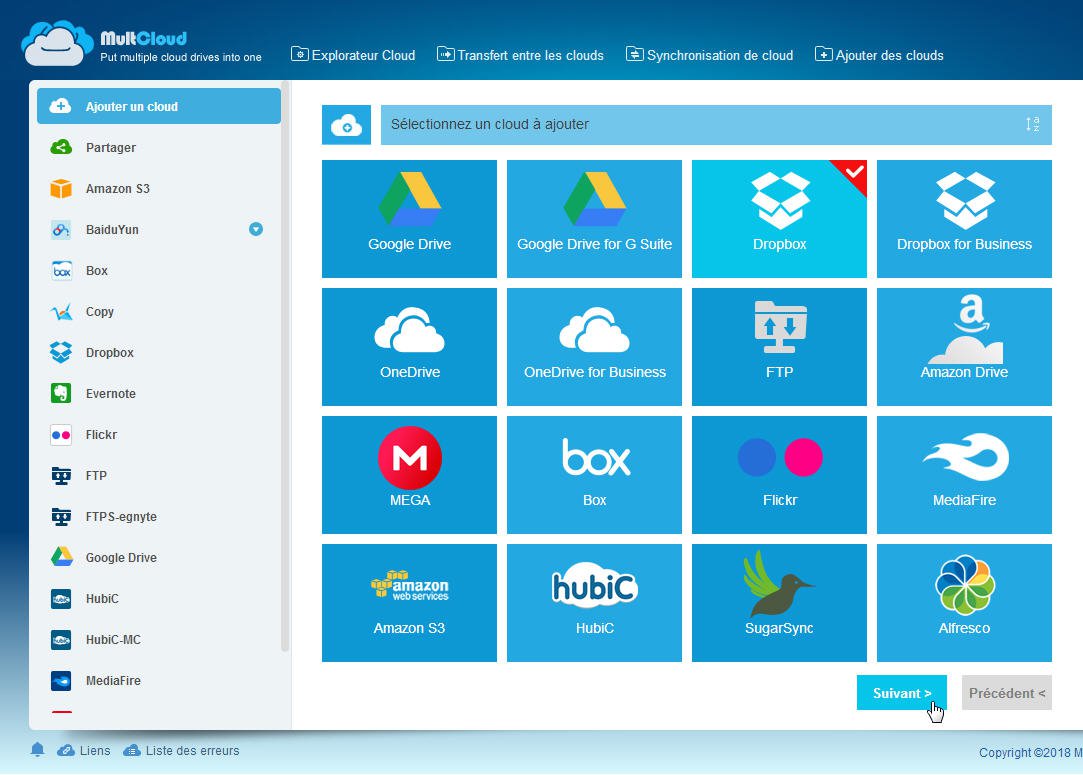
Task: Choose Google Drive for G Suite tile
Action: point(594,219)
